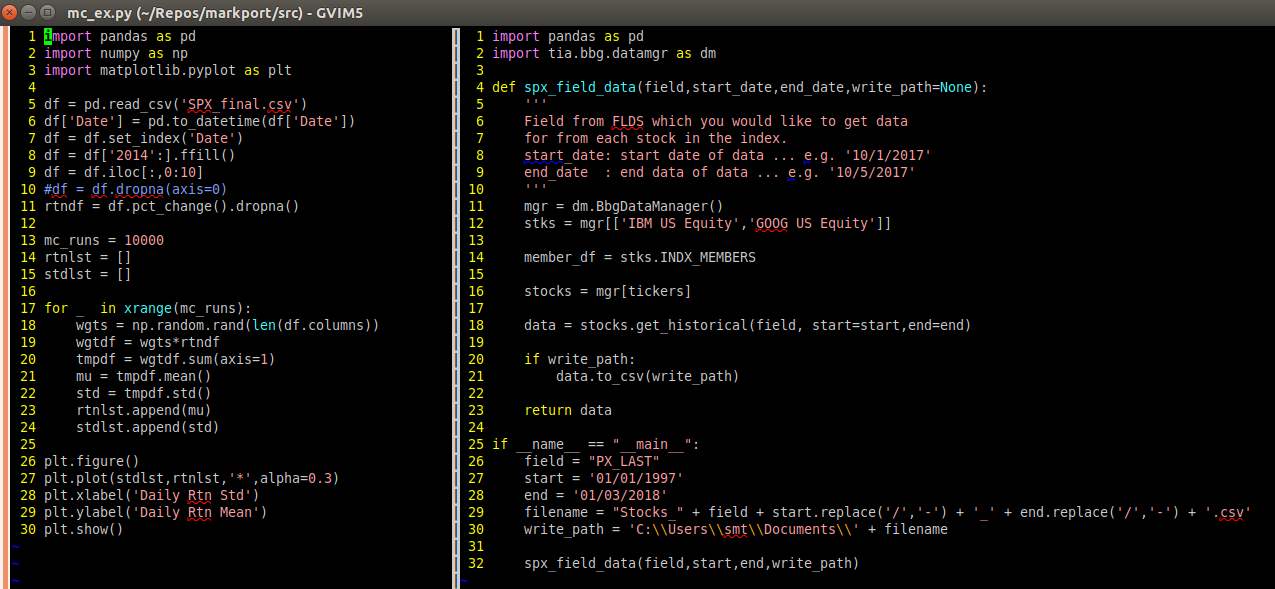Click the value '10000' in mc_runs assignment
The image size is (1275, 589).
pos(144,240)
